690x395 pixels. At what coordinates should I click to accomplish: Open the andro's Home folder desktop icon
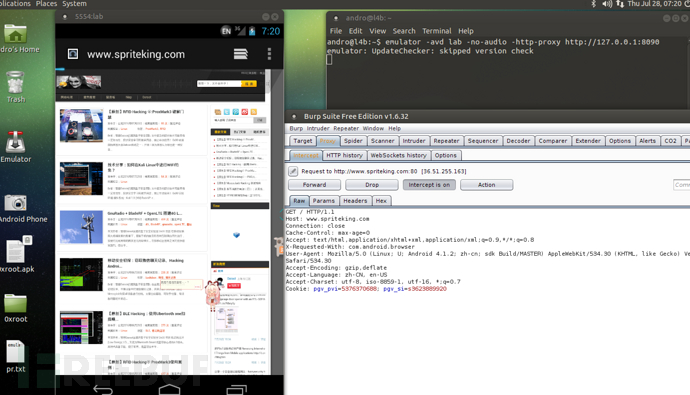[x=15, y=34]
